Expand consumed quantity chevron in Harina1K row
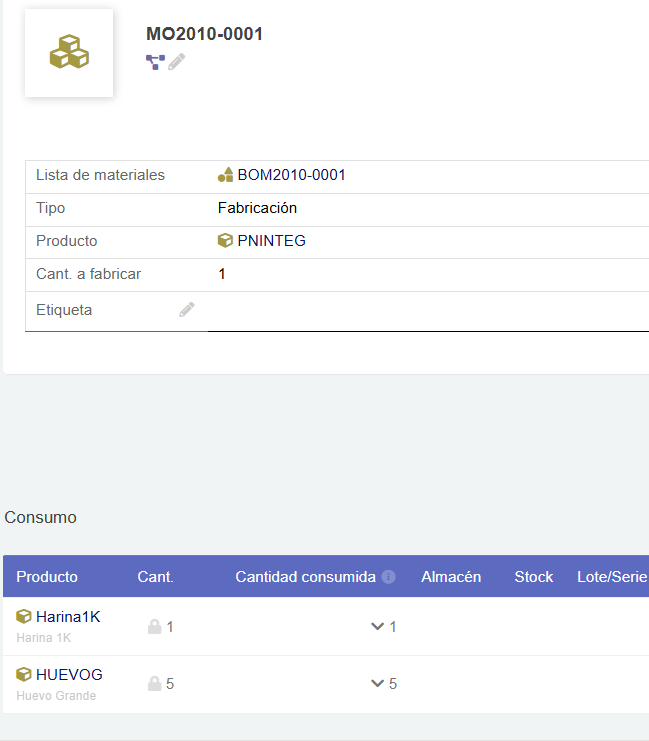Screen dimensions: 649x741 pyautogui.click(x=377, y=627)
